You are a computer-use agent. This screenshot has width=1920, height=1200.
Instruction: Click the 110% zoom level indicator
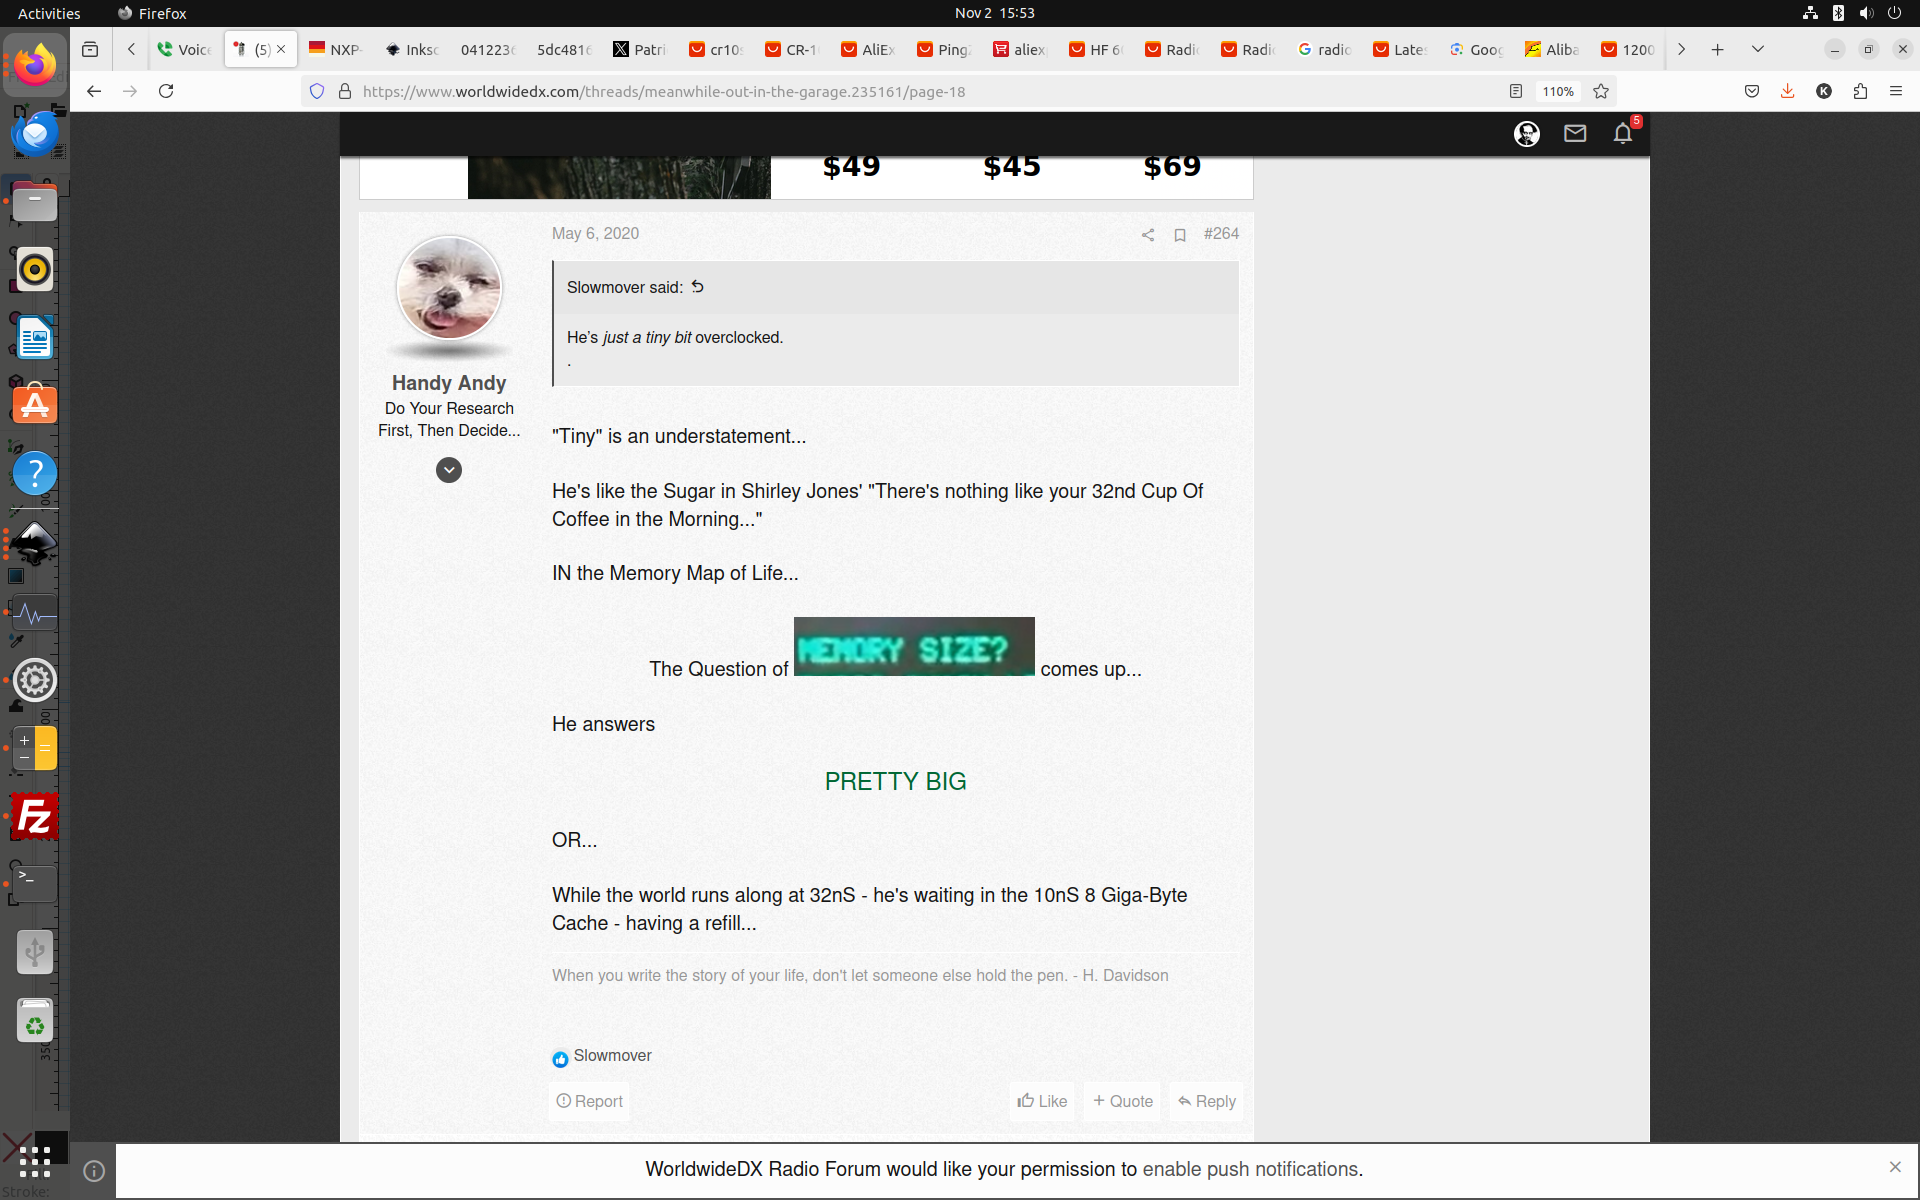[1557, 91]
